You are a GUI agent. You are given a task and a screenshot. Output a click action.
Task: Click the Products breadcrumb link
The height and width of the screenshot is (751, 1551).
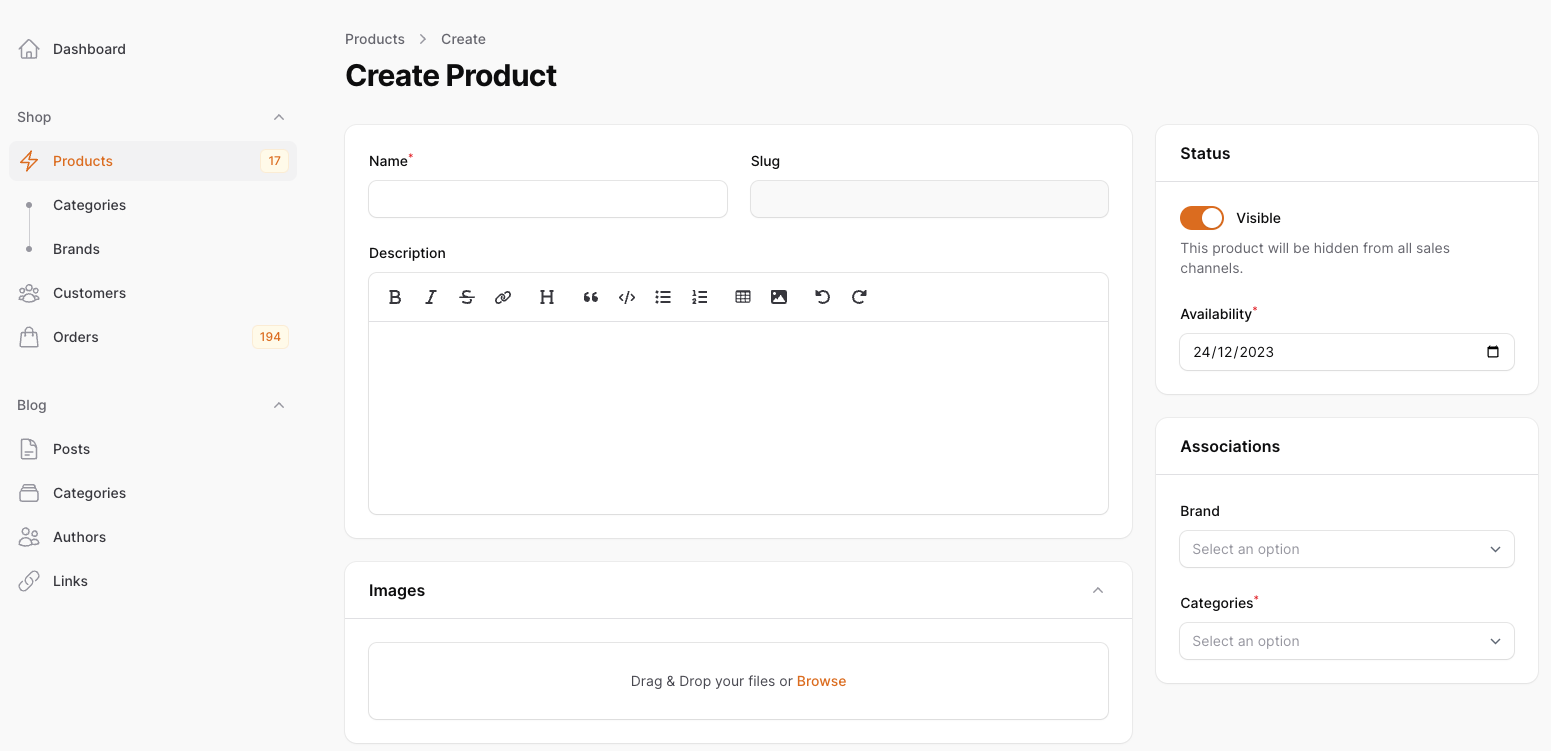(375, 39)
